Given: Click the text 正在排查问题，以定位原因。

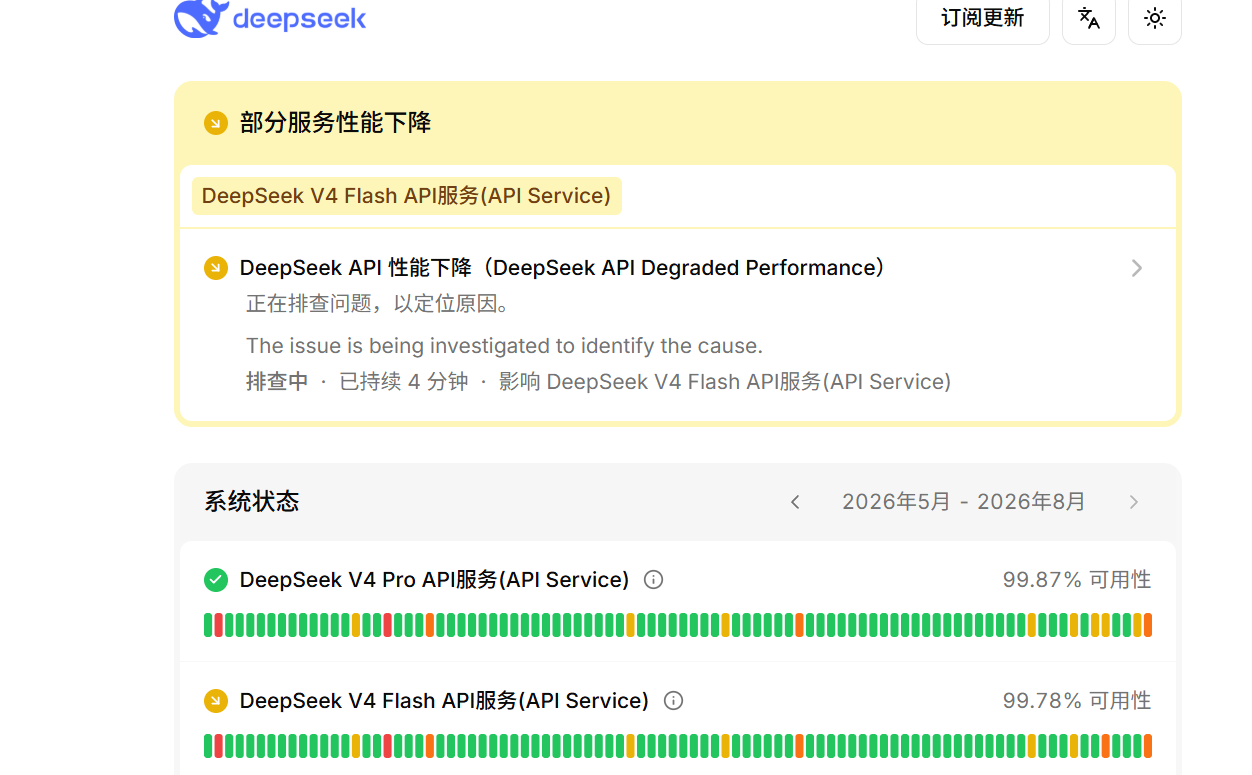Looking at the screenshot, I should (x=379, y=304).
